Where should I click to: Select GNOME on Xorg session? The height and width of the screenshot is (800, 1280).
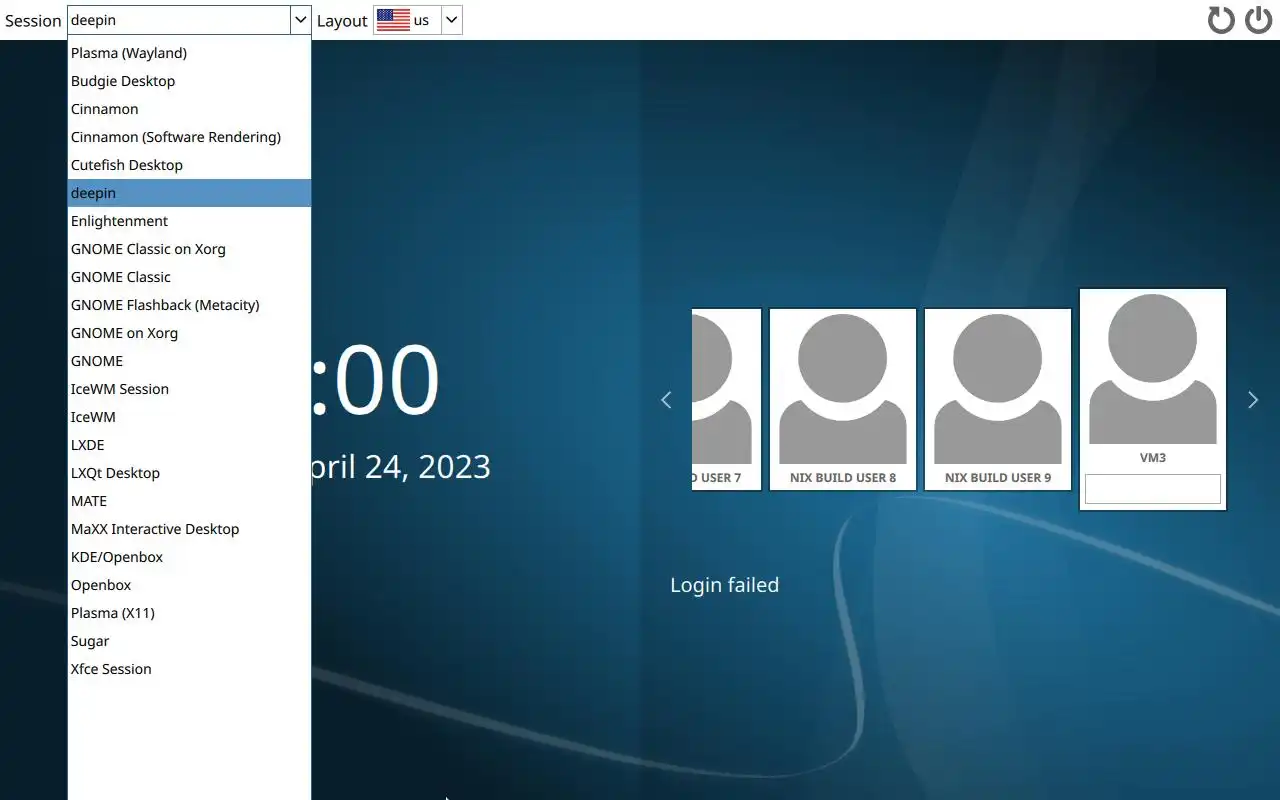click(x=189, y=333)
